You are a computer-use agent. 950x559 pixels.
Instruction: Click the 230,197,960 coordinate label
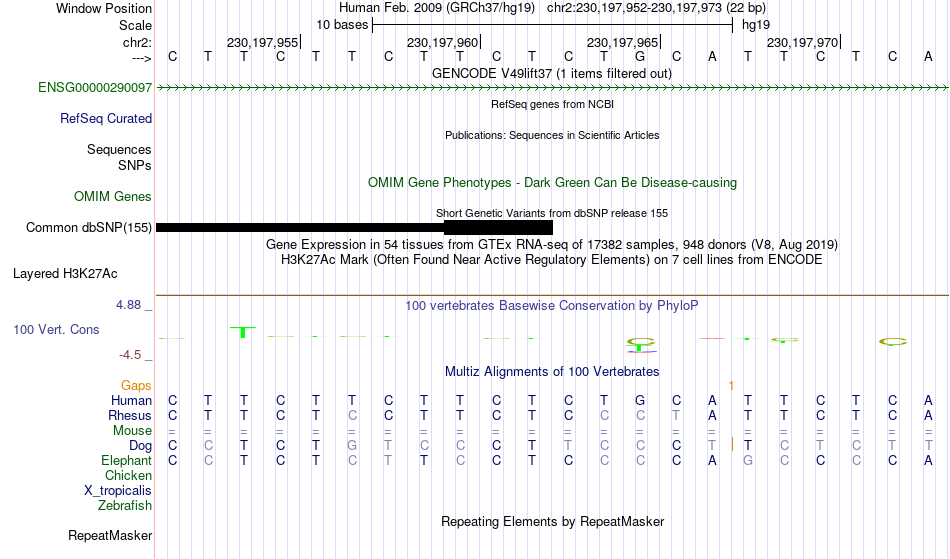click(x=442, y=43)
